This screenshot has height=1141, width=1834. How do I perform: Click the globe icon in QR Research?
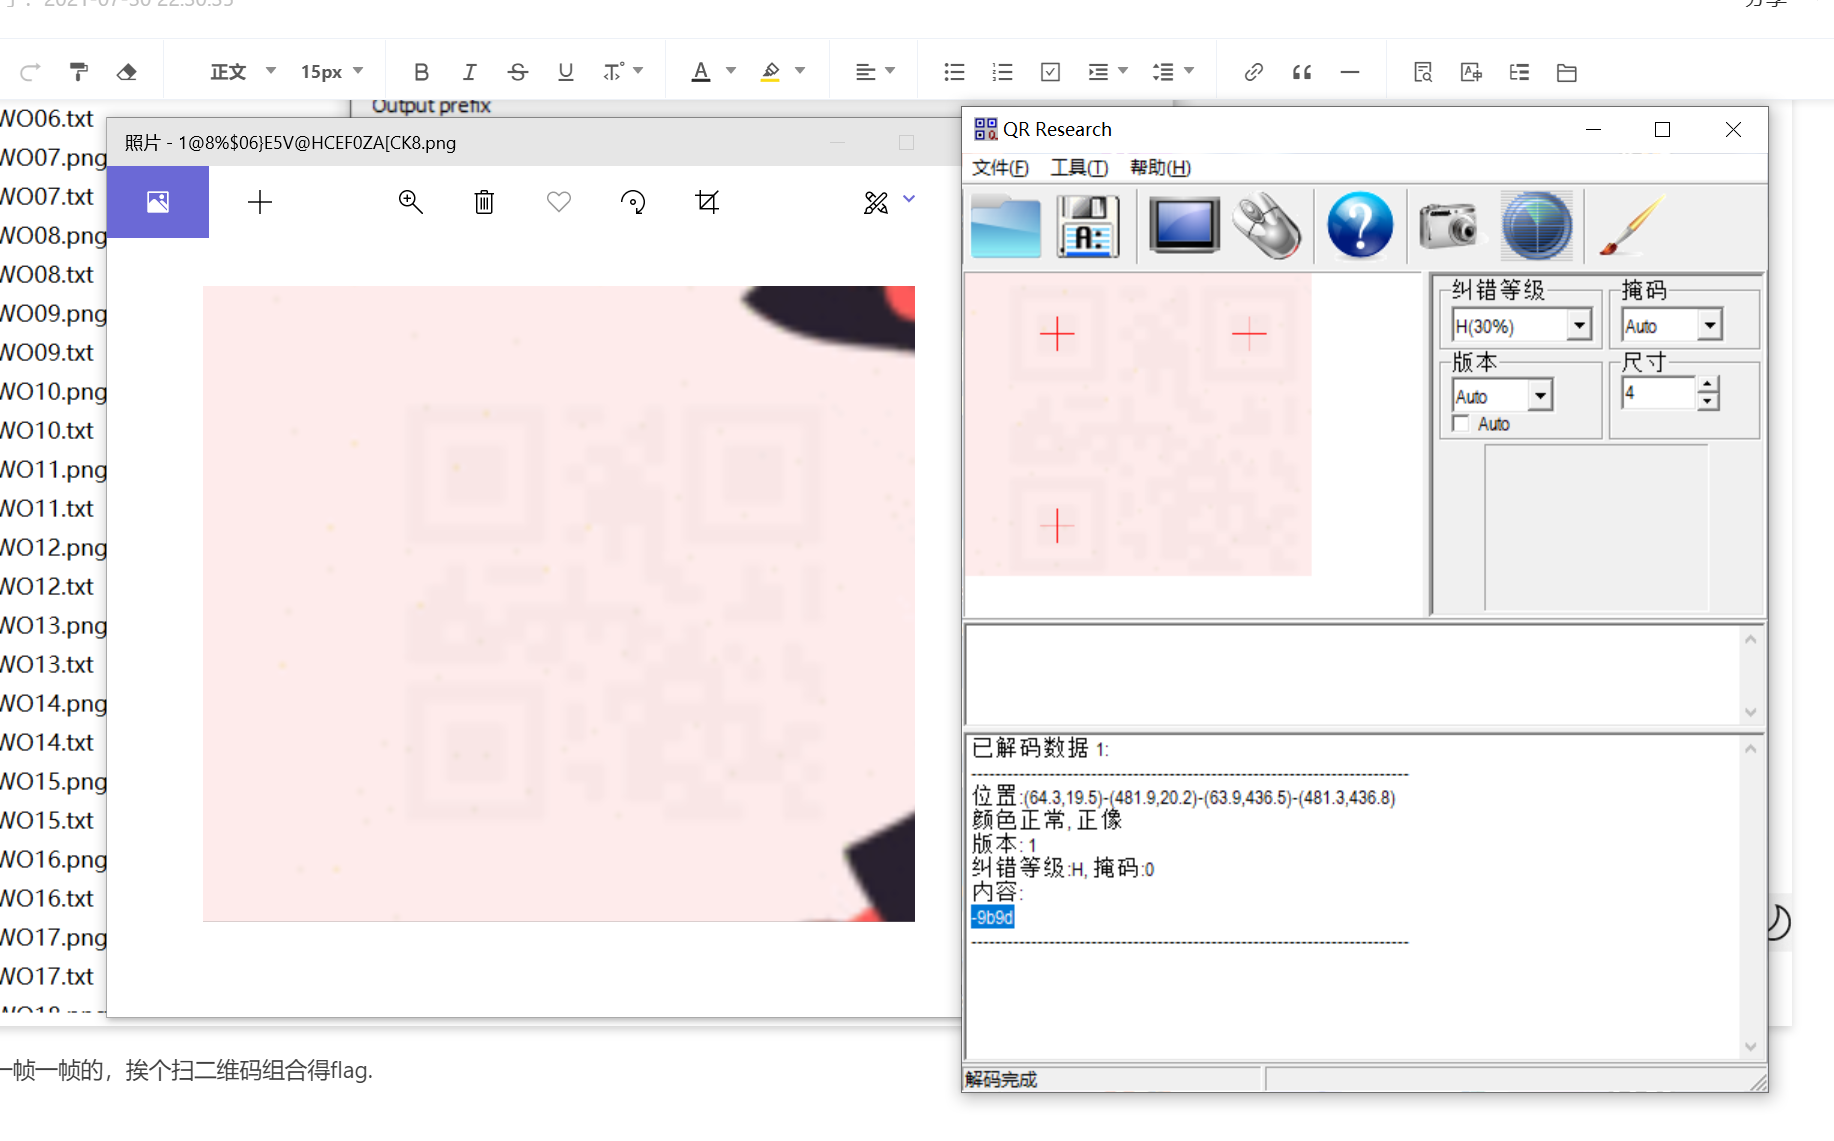coord(1536,226)
